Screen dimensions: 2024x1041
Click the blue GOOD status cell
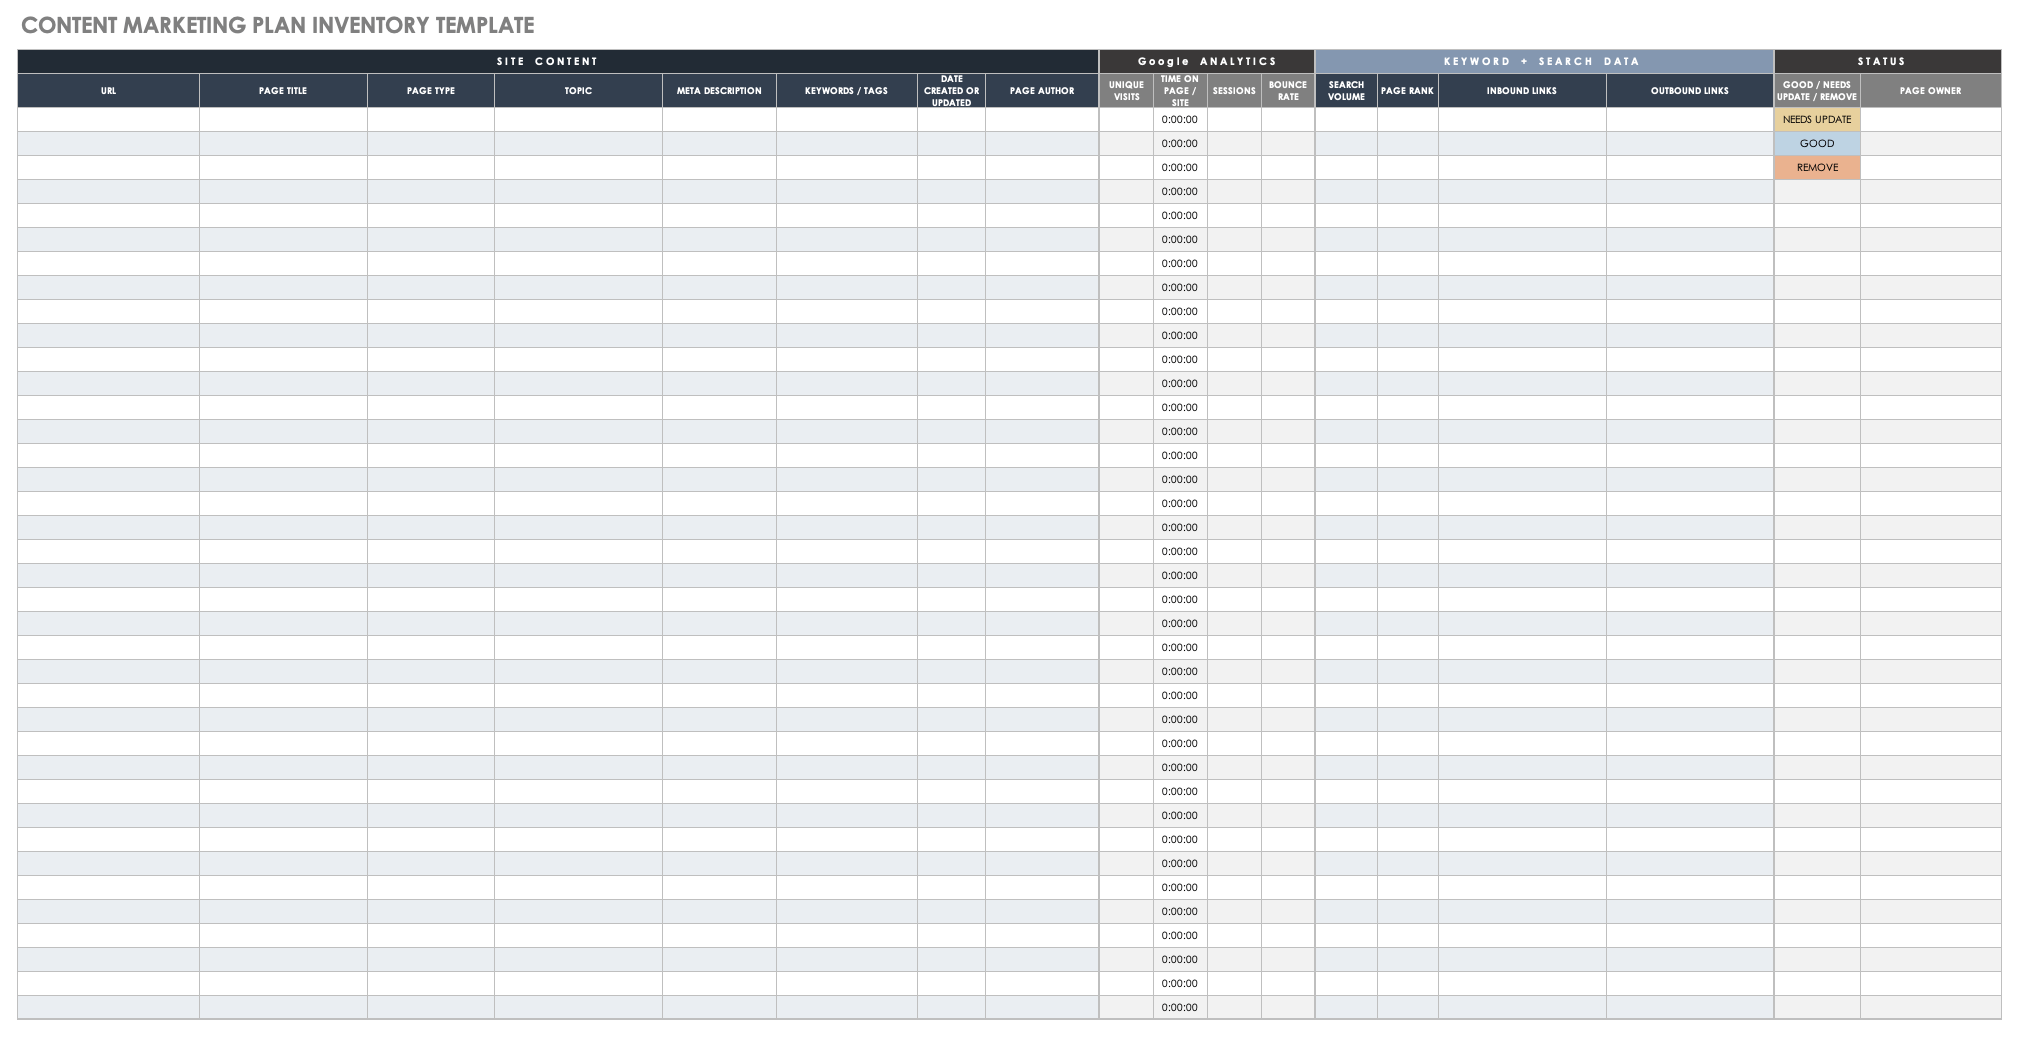click(1816, 144)
